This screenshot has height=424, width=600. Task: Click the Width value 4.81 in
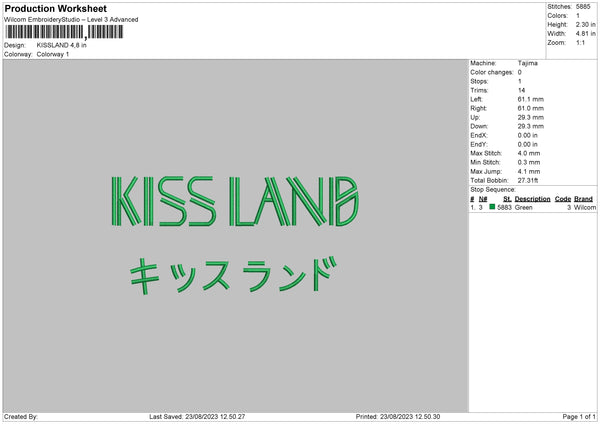point(585,34)
